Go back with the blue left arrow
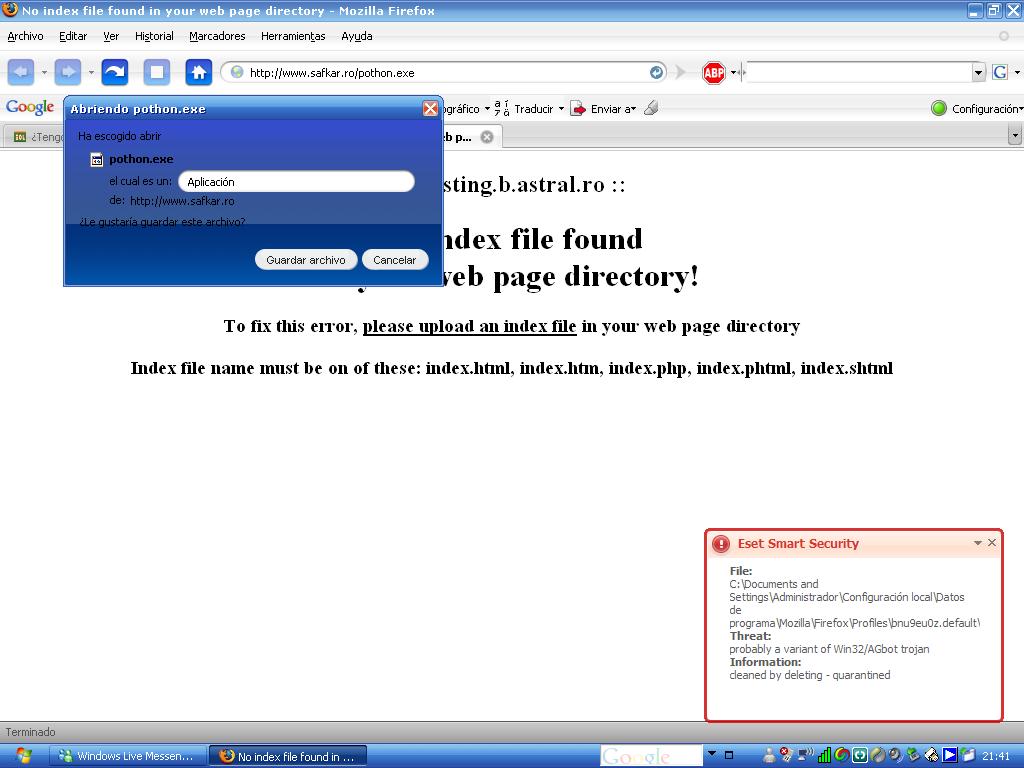Image resolution: width=1024 pixels, height=768 pixels. (20, 72)
